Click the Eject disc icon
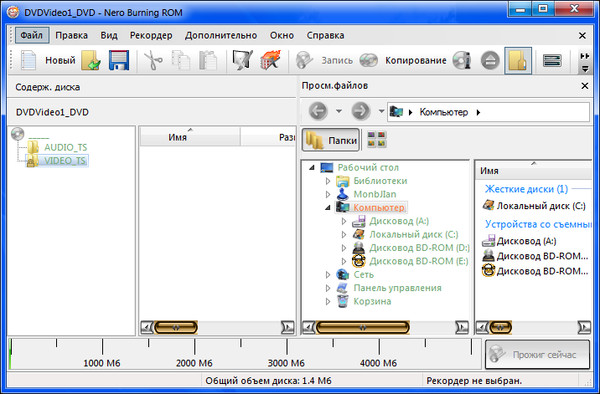 coord(490,60)
